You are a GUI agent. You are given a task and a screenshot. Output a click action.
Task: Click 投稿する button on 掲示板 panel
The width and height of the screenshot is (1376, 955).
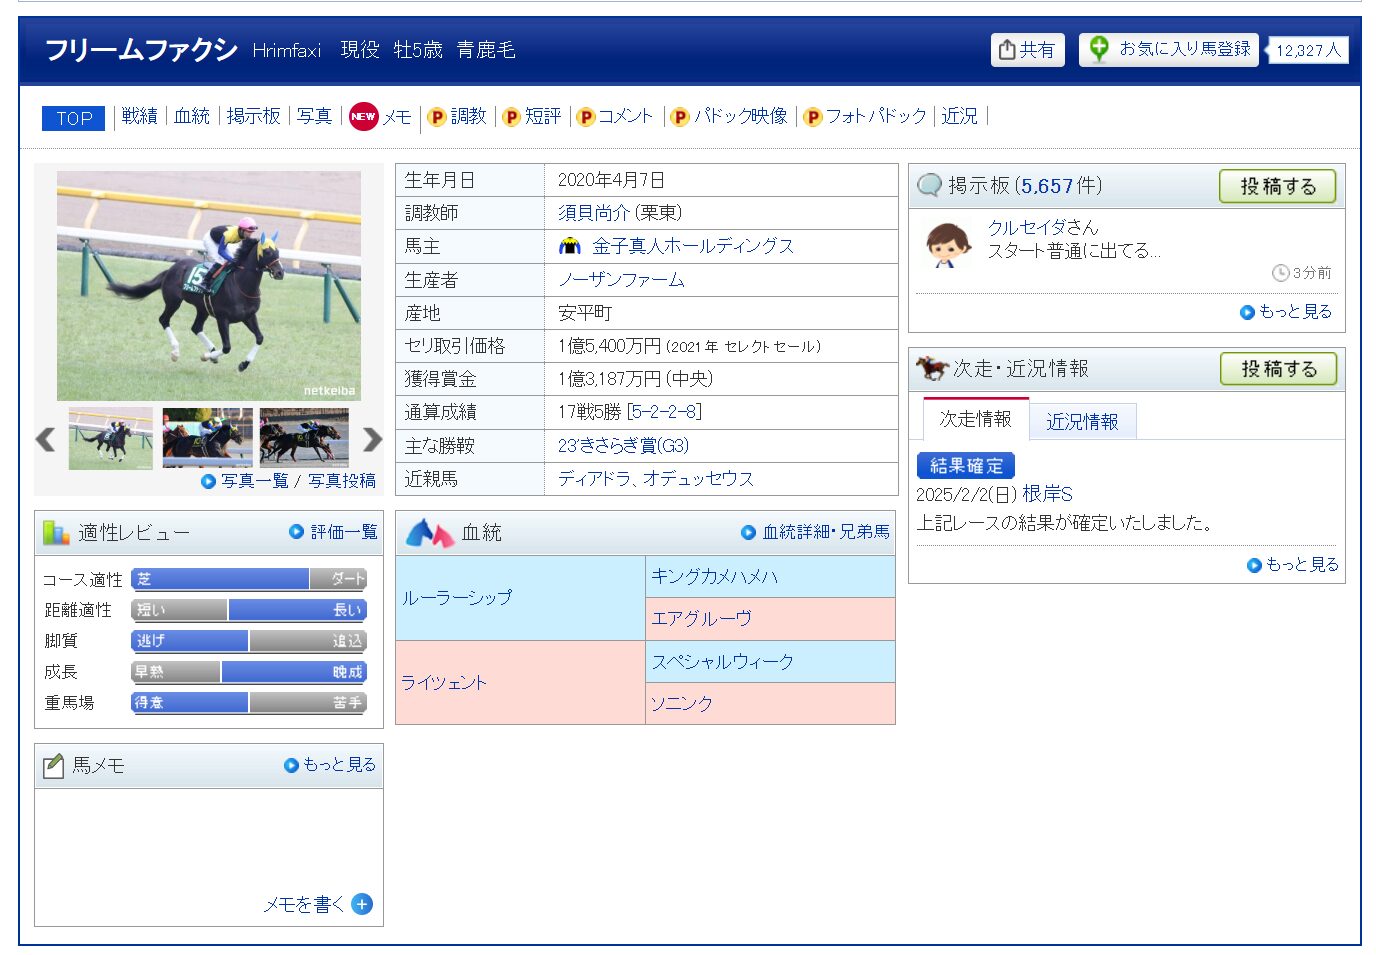pyautogui.click(x=1277, y=186)
